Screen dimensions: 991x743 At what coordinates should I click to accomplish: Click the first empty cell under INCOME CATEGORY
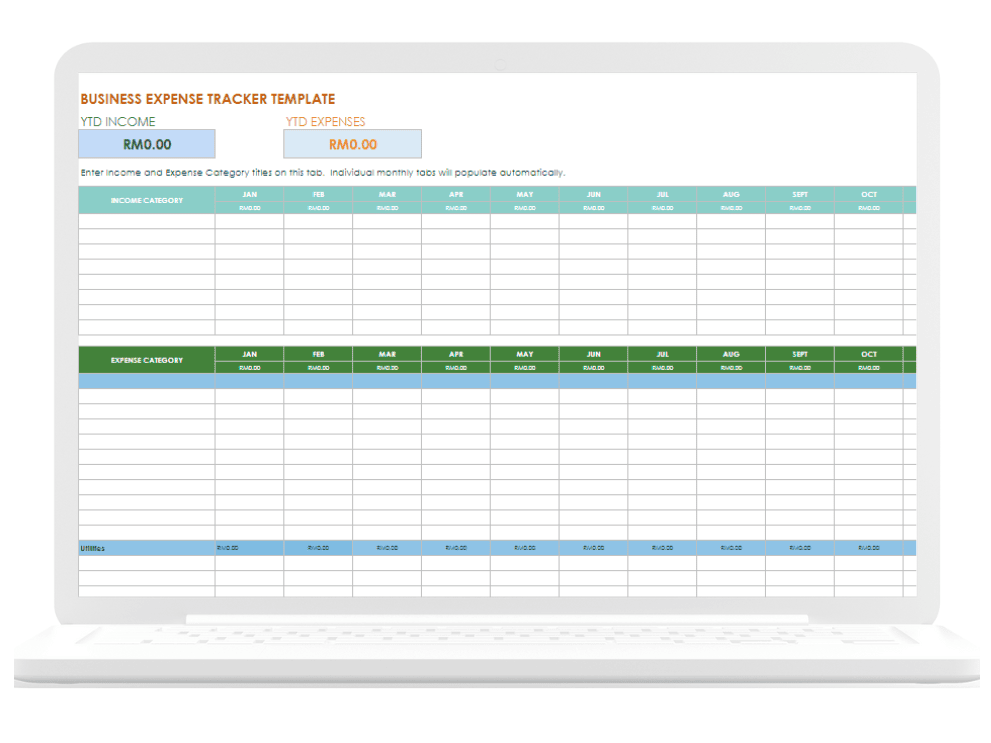147,221
